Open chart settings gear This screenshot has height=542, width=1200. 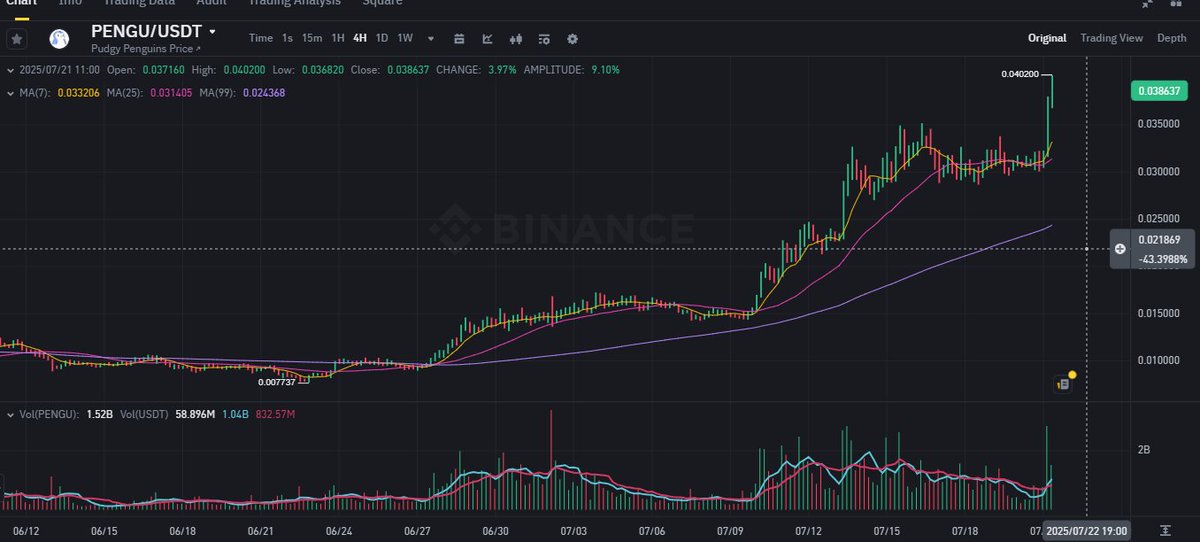pyautogui.click(x=572, y=39)
